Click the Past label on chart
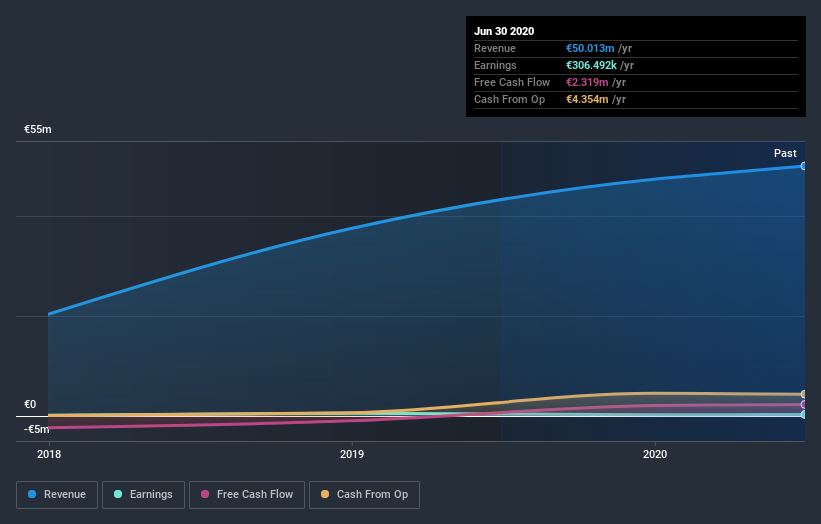 (785, 153)
